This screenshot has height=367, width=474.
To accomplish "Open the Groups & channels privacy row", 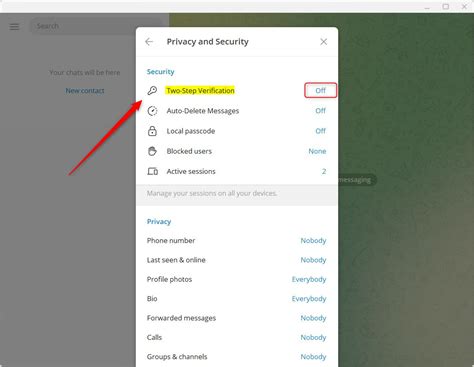I will (x=237, y=357).
